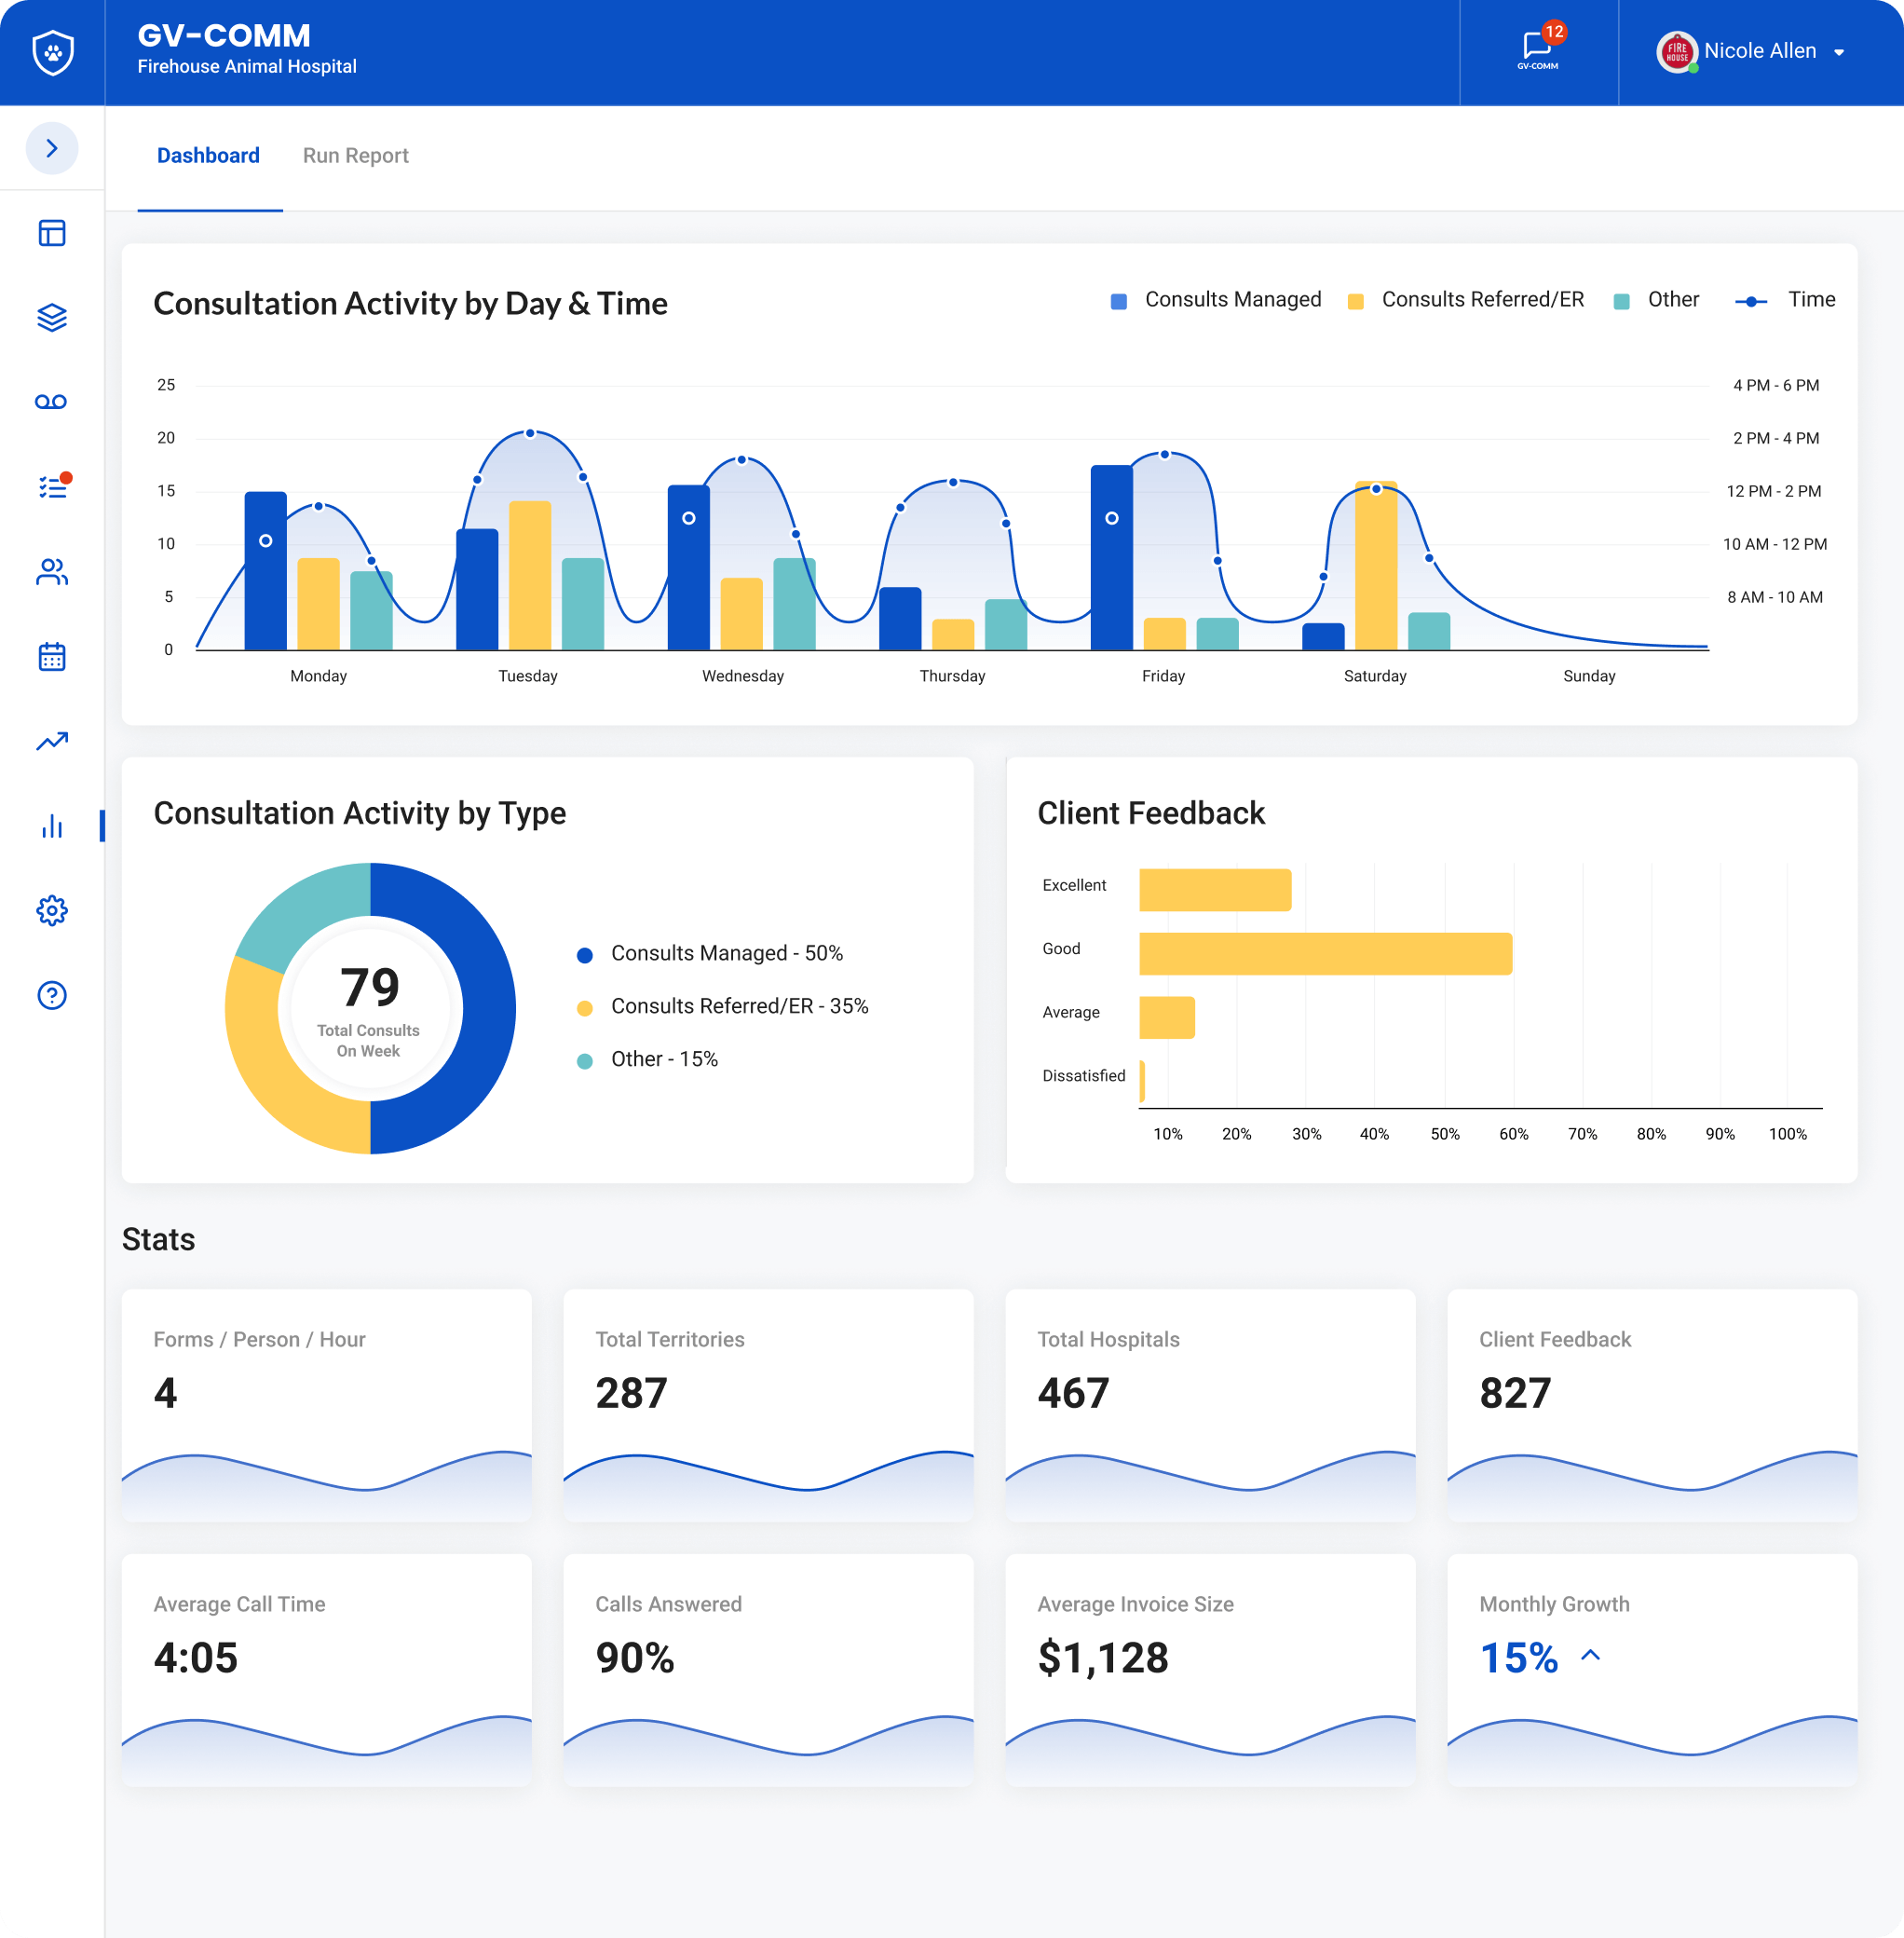The image size is (1904, 1938).
Task: Open the settings gear sidebar icon
Action: click(x=52, y=910)
